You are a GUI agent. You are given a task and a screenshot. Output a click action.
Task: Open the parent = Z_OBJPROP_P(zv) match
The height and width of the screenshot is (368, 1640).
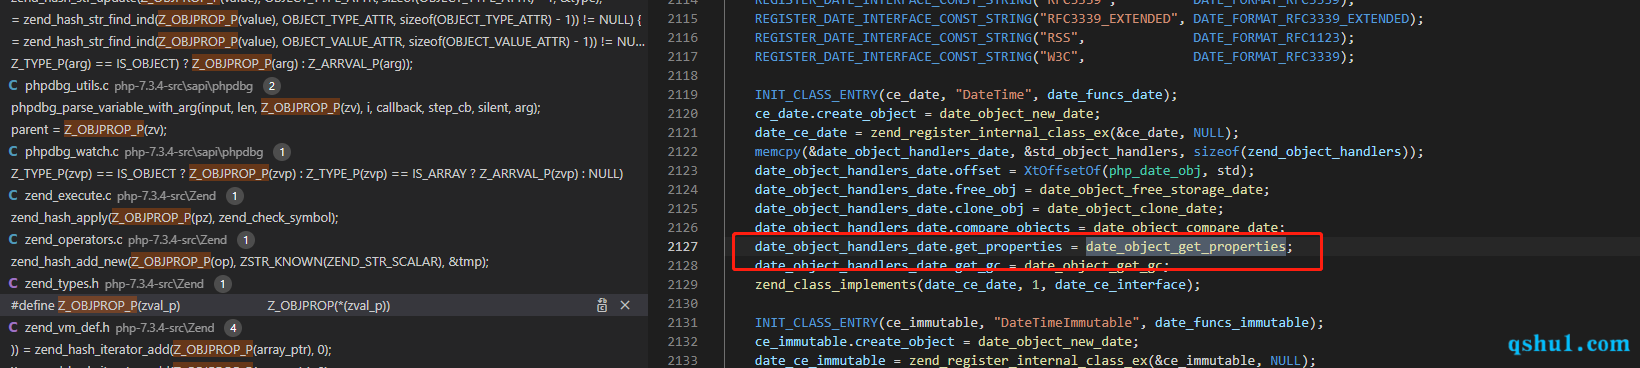(x=89, y=130)
